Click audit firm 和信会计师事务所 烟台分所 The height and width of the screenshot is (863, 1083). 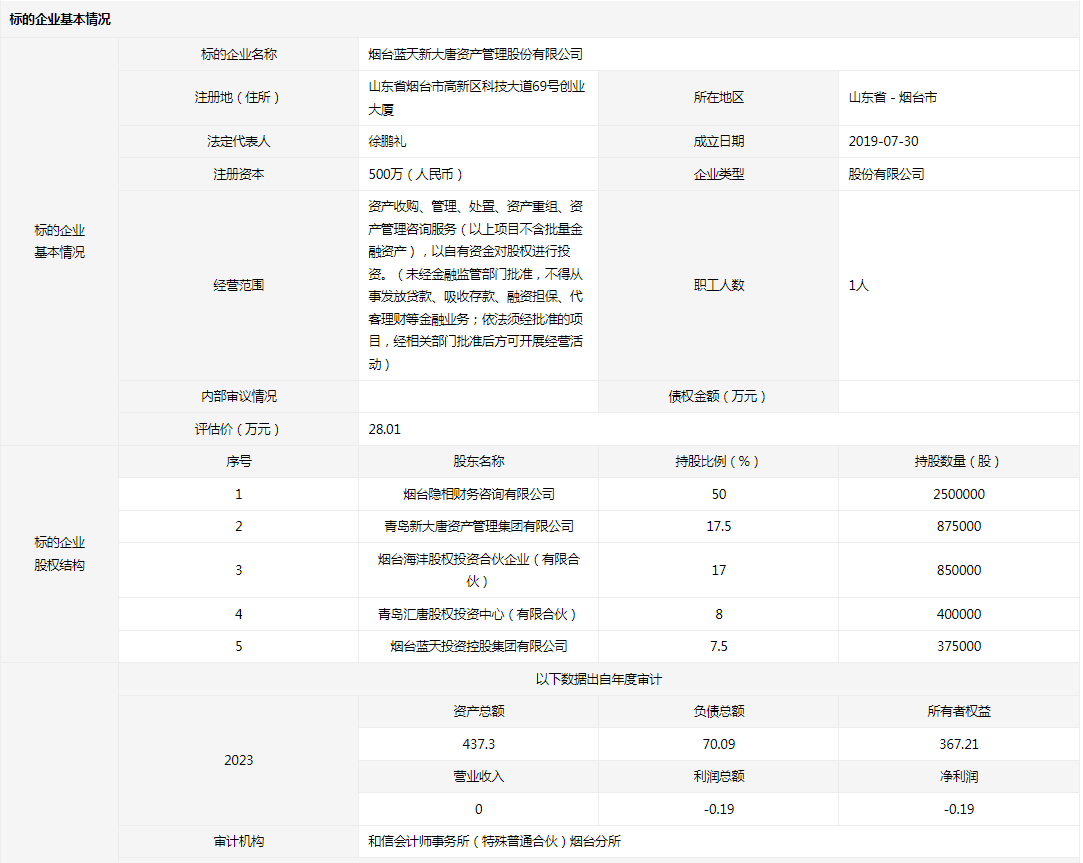[x=494, y=841]
